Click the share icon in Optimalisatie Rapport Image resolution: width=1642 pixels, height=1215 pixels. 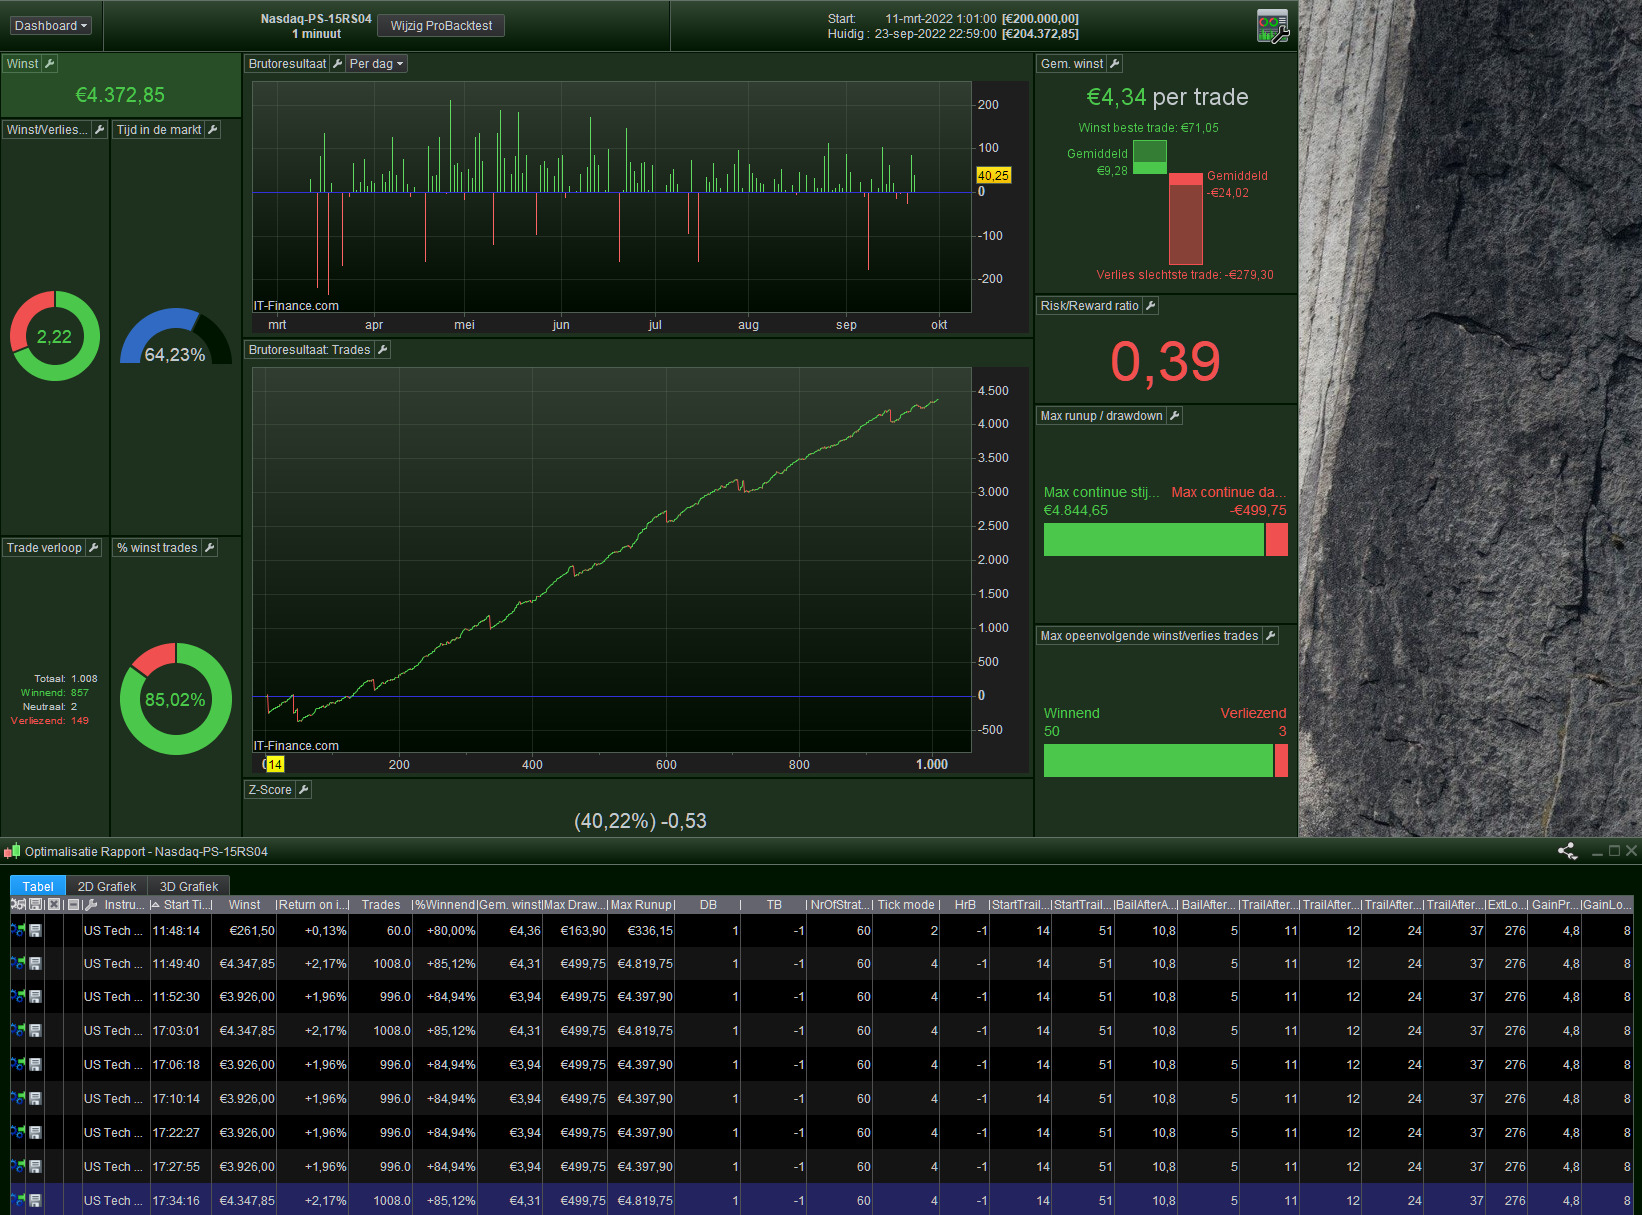(x=1567, y=852)
